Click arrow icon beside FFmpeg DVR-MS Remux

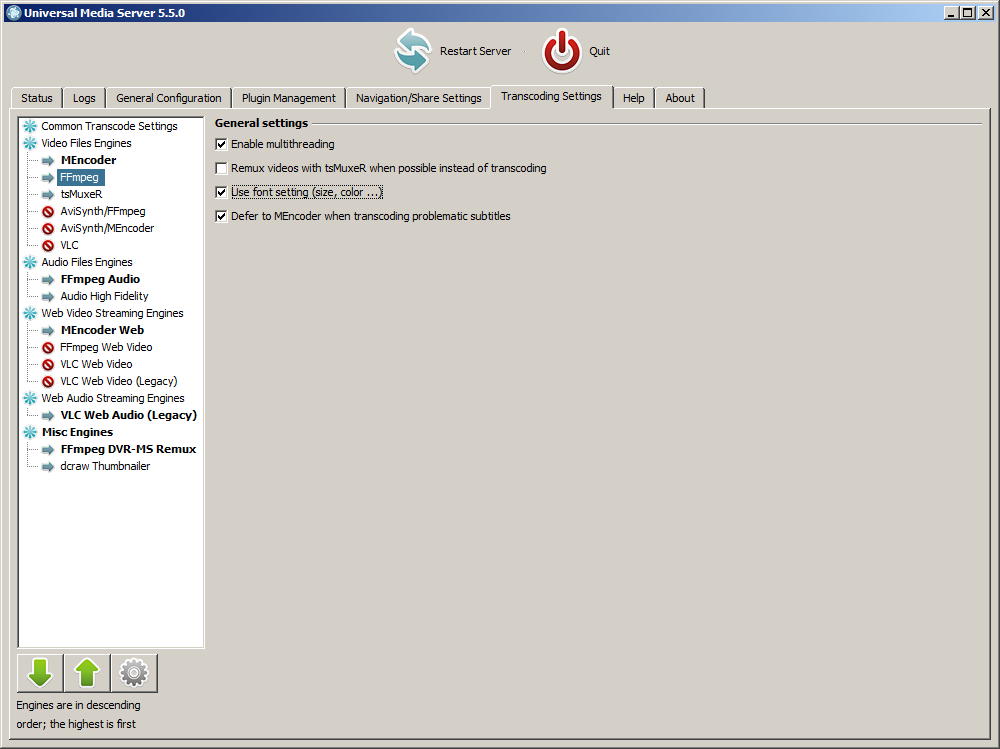pyautogui.click(x=48, y=450)
